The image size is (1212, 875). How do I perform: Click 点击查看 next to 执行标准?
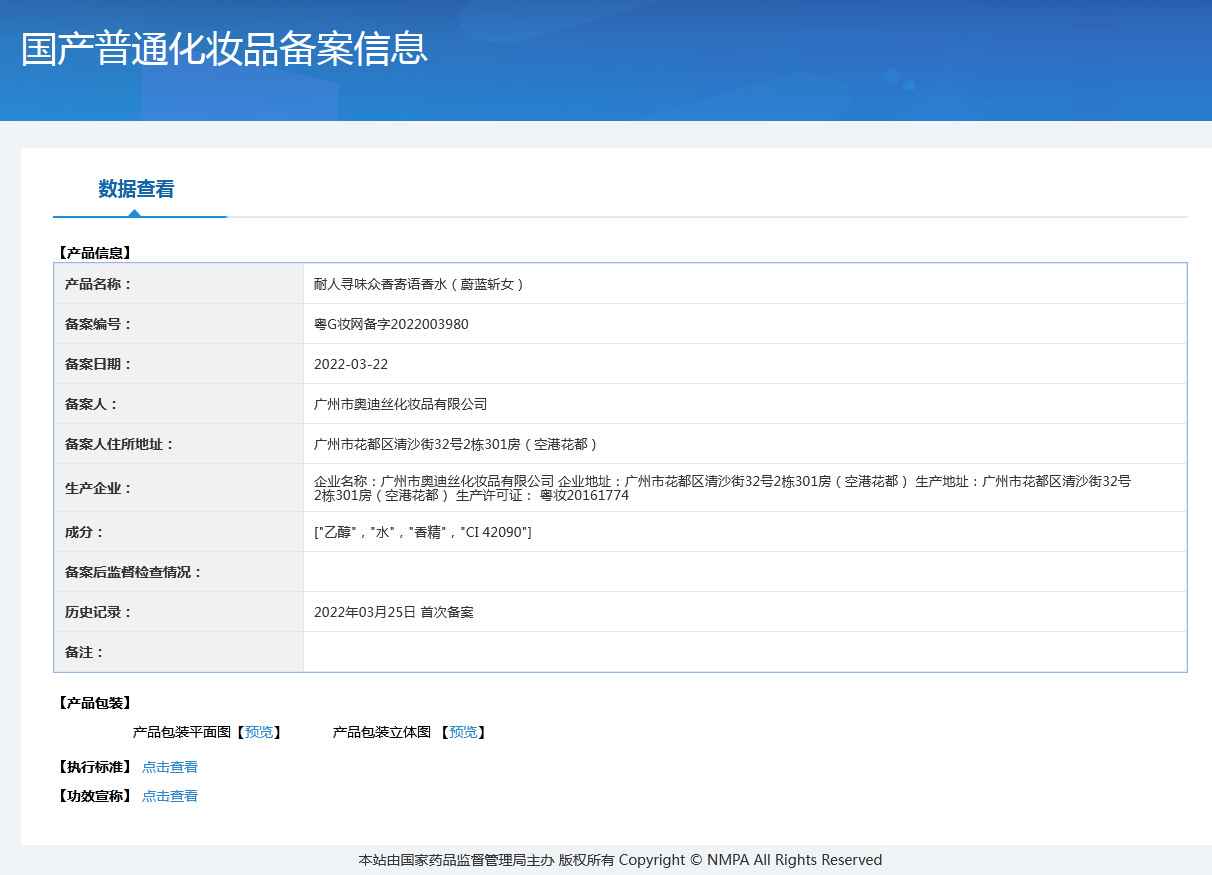(169, 767)
